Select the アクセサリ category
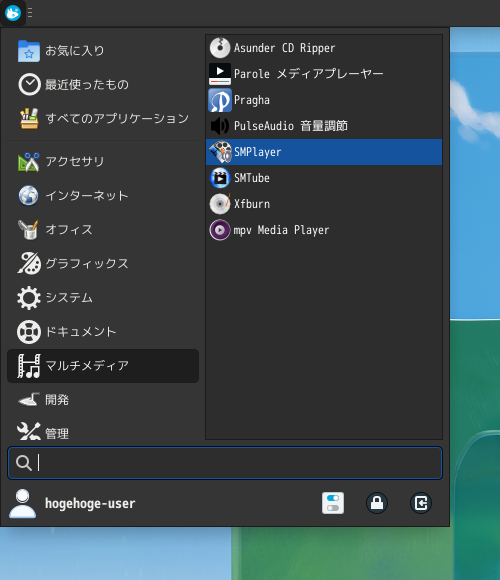This screenshot has width=500, height=580. (103, 162)
